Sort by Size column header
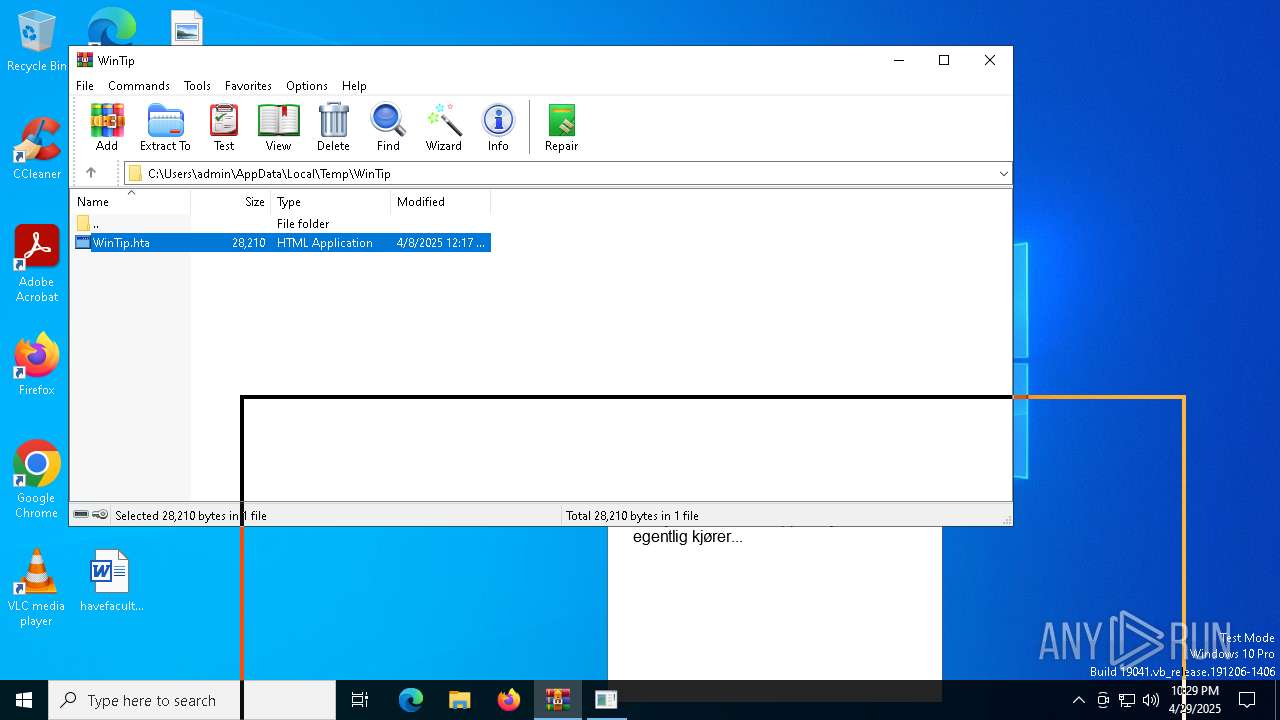This screenshot has width=1280, height=720. tap(230, 202)
